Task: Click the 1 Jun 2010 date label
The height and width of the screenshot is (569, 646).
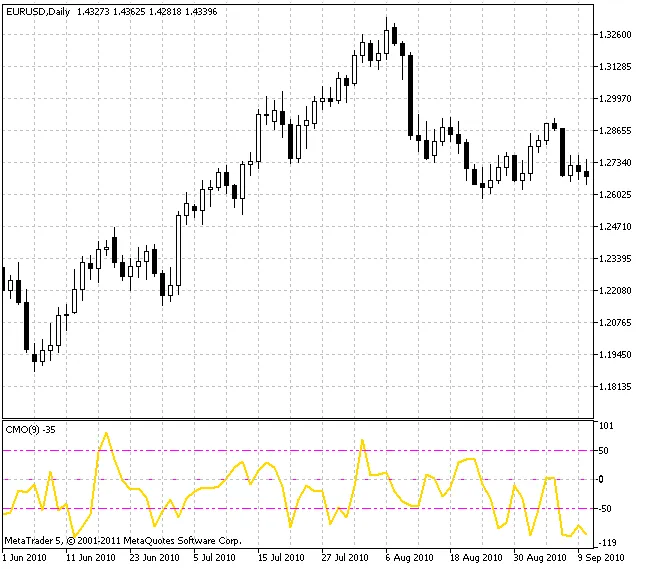Action: point(26,557)
